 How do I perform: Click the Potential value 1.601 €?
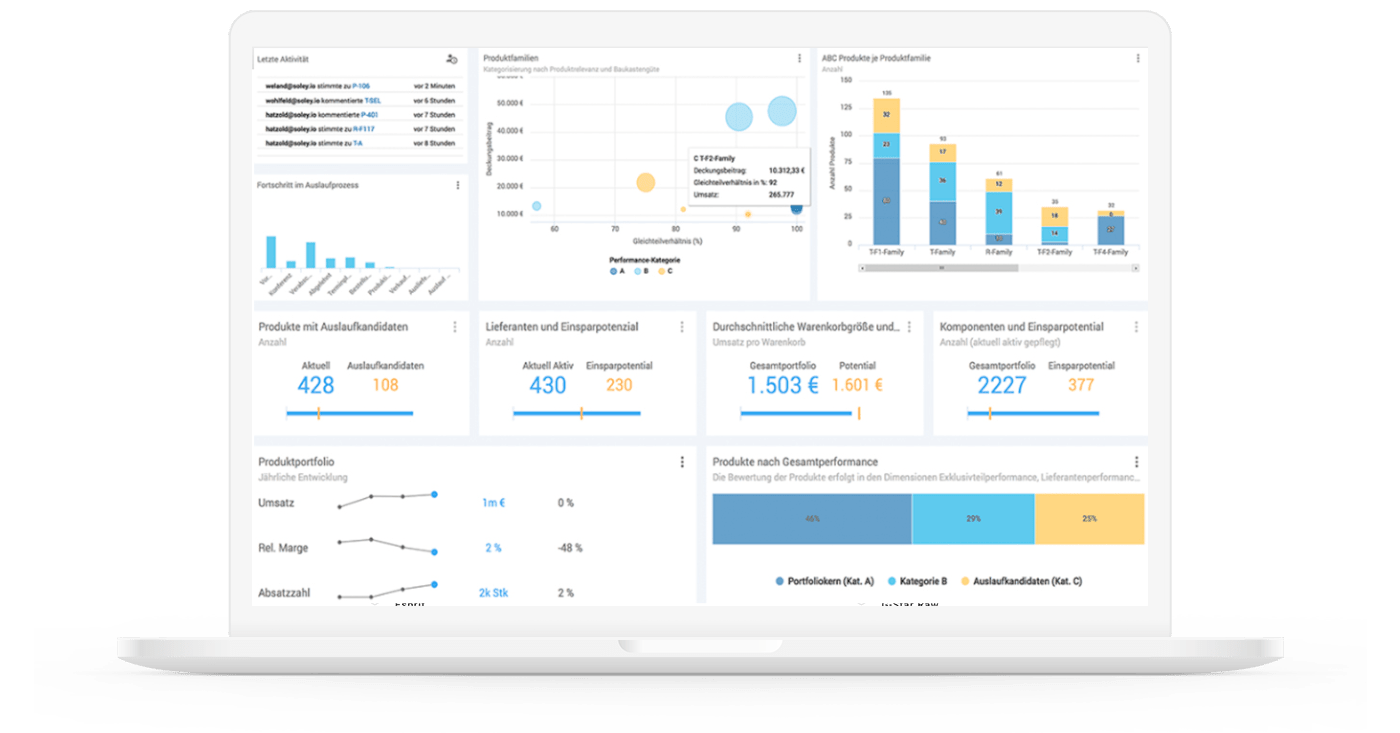point(857,385)
